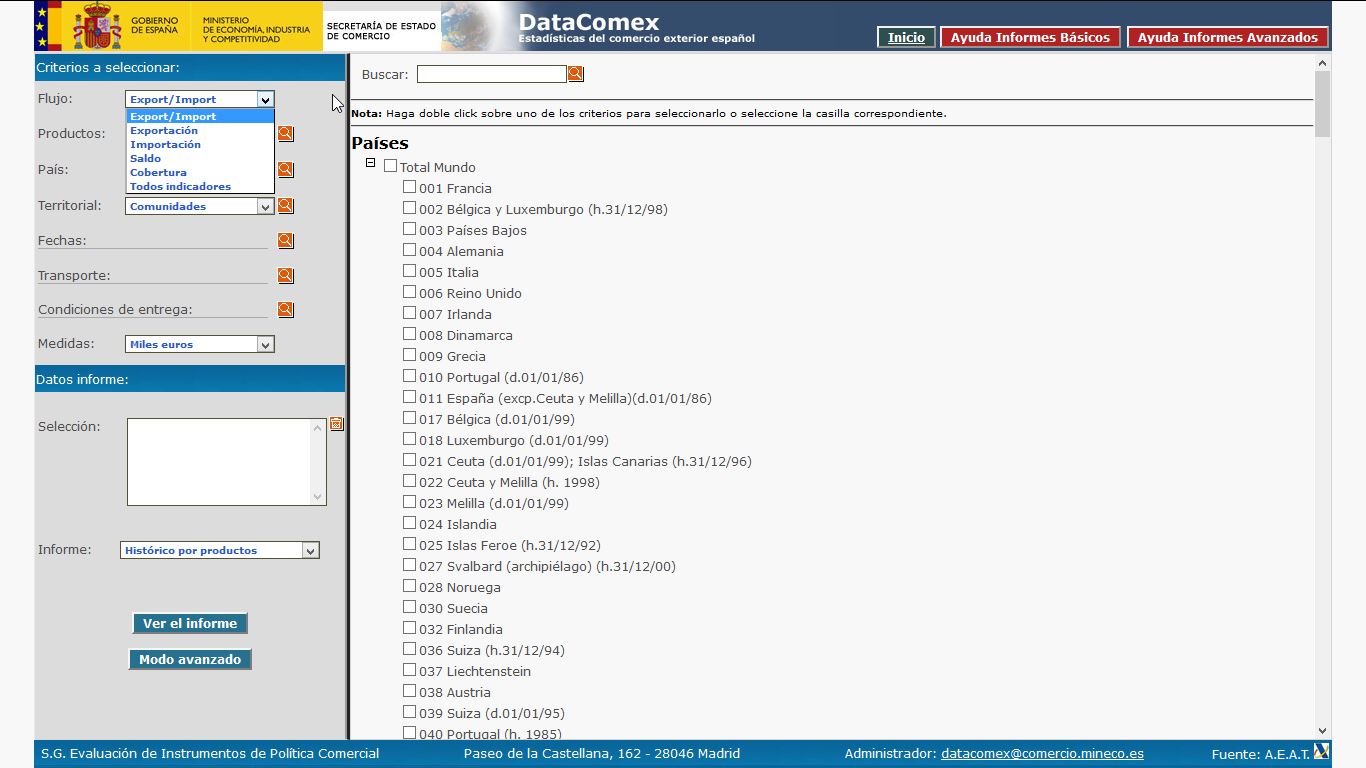The height and width of the screenshot is (768, 1366).
Task: Close the Flujo dropdown via its arrow
Action: click(265, 99)
